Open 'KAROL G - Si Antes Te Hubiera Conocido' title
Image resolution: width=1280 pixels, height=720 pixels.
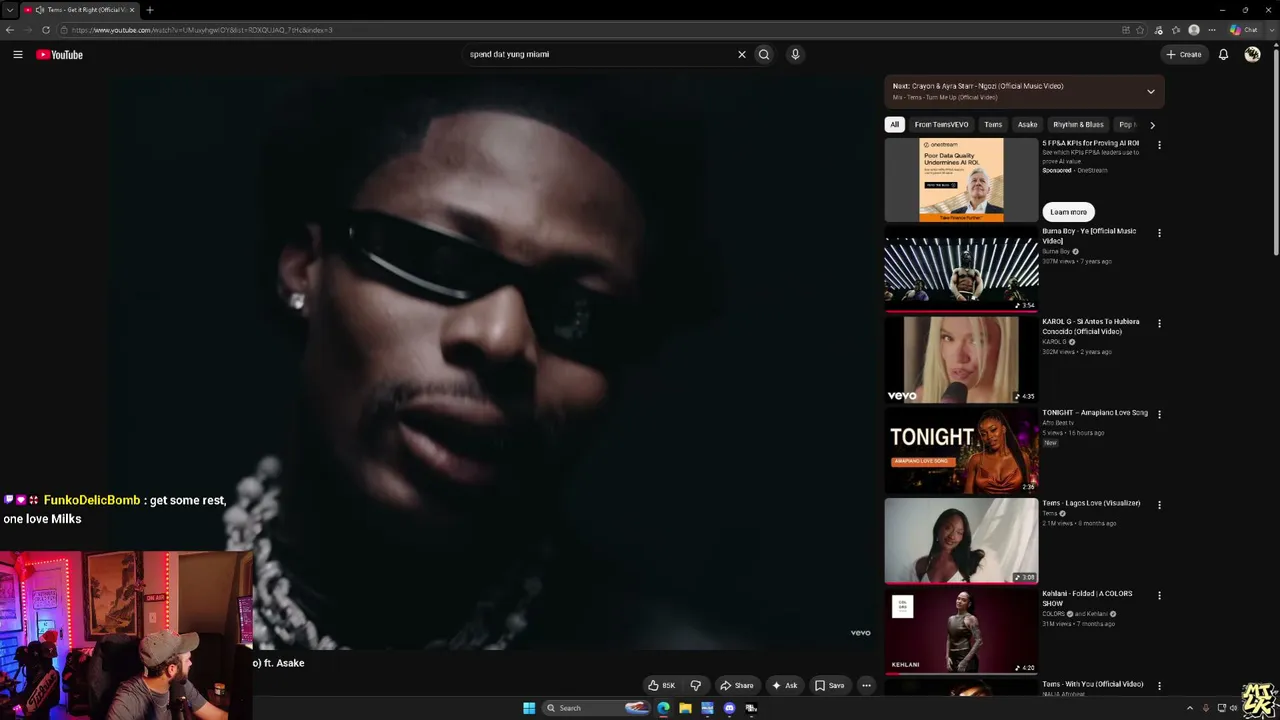click(1091, 327)
